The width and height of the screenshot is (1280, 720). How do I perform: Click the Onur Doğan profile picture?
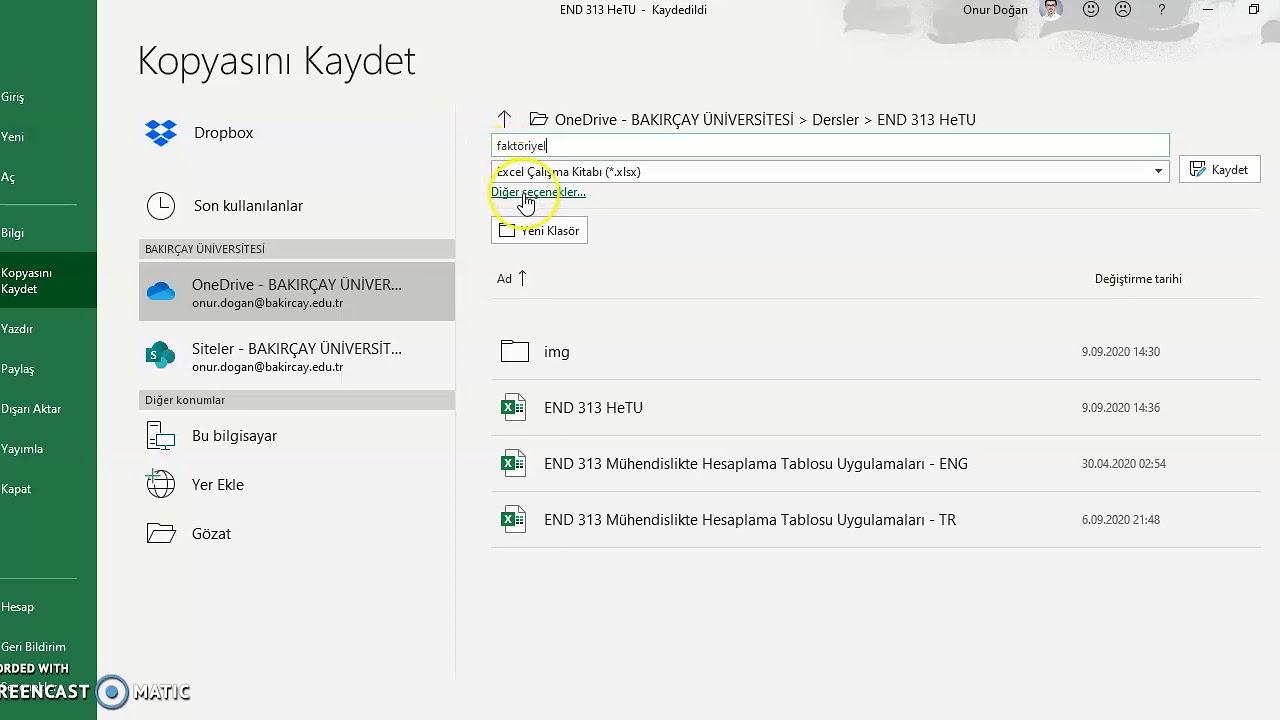point(1050,9)
